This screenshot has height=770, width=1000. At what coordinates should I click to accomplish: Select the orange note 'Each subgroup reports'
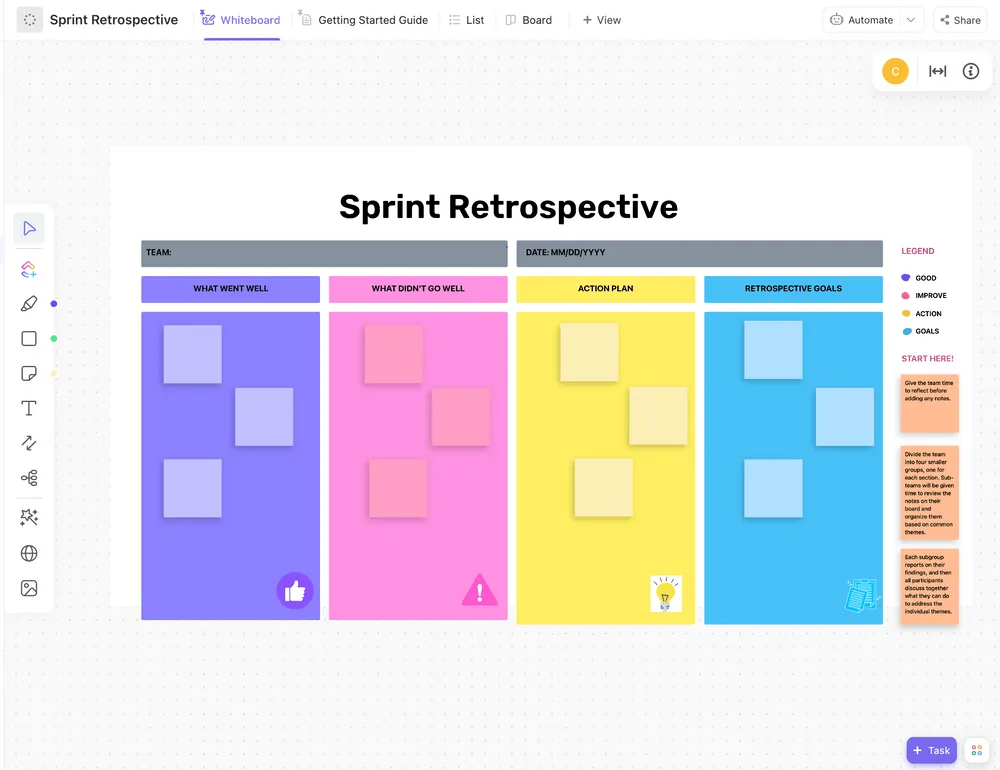(x=930, y=586)
